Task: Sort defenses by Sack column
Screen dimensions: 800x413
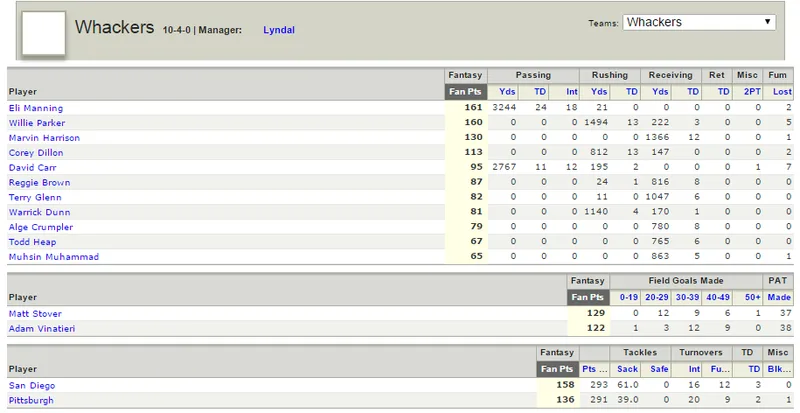Action: click(x=627, y=369)
